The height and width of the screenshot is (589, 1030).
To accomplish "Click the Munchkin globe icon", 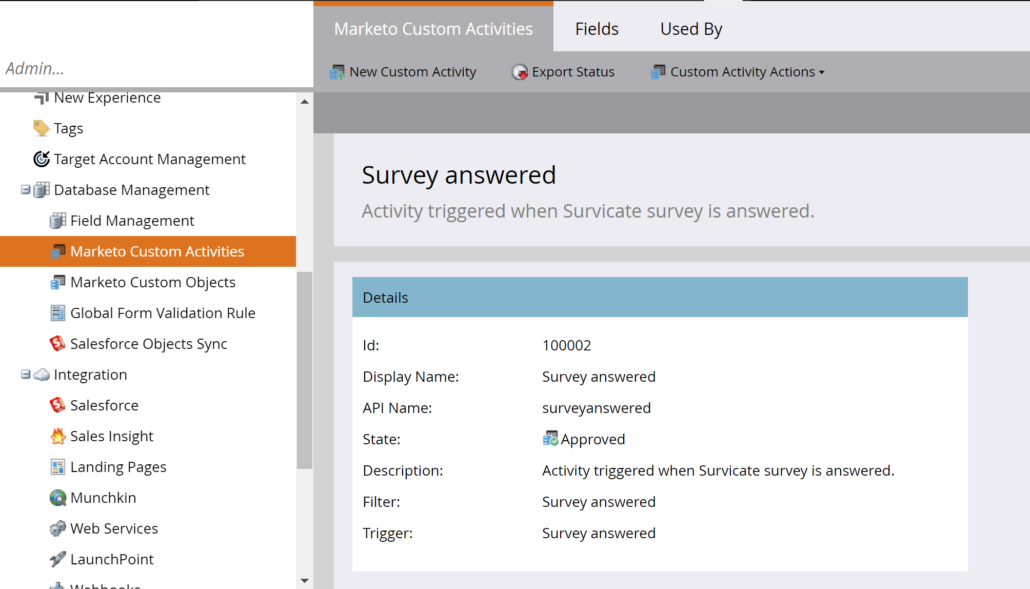I will point(58,498).
